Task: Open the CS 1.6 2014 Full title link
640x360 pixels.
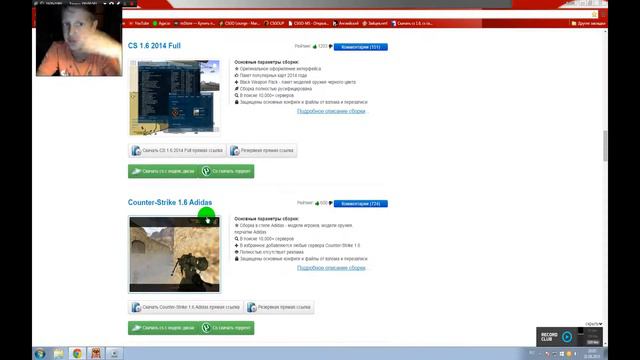Action: pos(154,46)
